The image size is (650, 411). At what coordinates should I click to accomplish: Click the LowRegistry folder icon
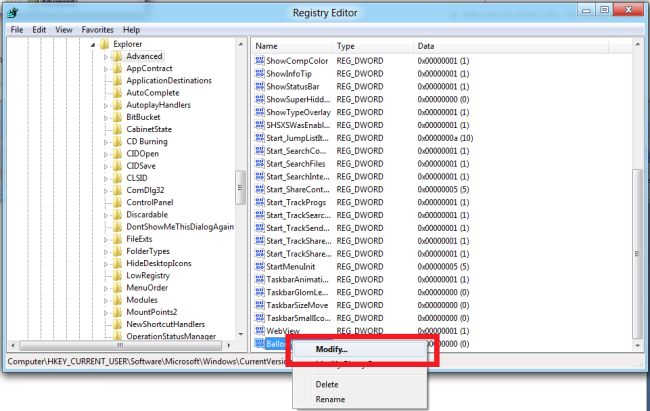tap(118, 275)
